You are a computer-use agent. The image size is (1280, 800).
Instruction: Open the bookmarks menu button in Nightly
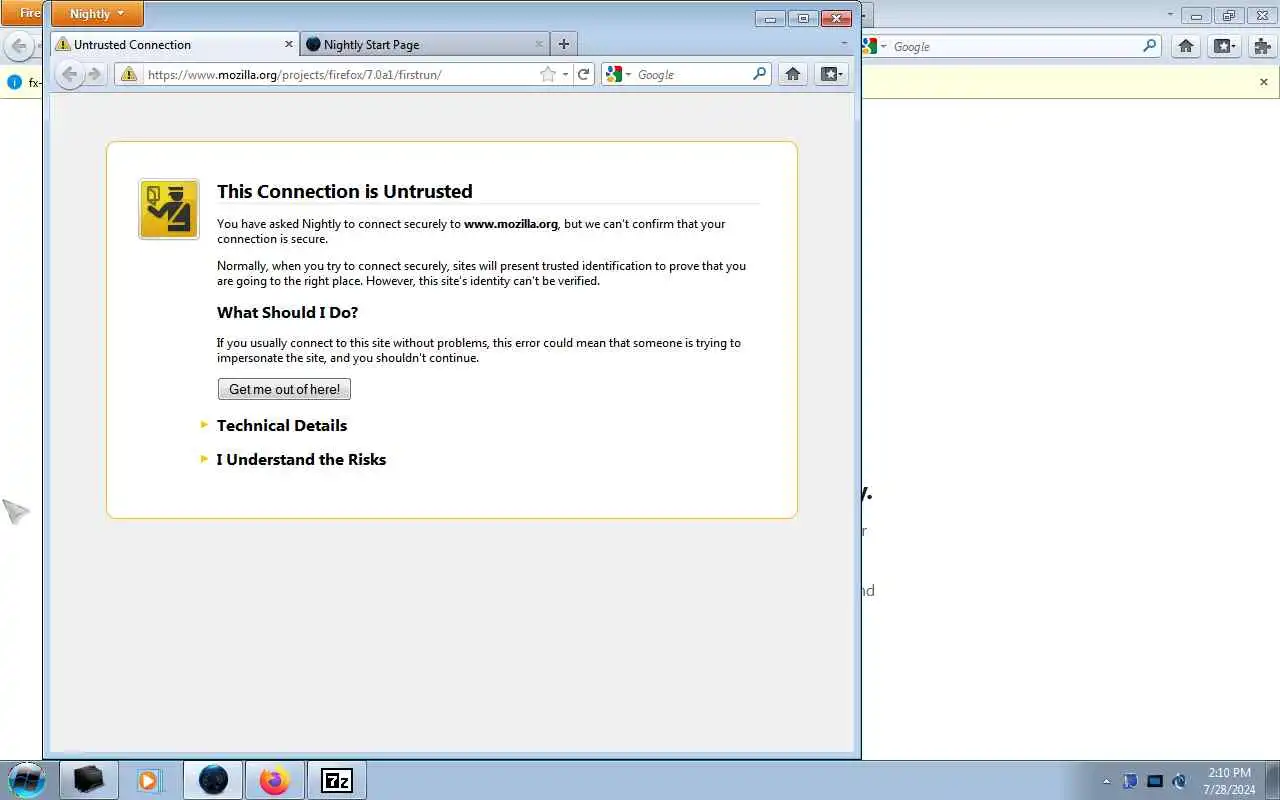point(832,74)
